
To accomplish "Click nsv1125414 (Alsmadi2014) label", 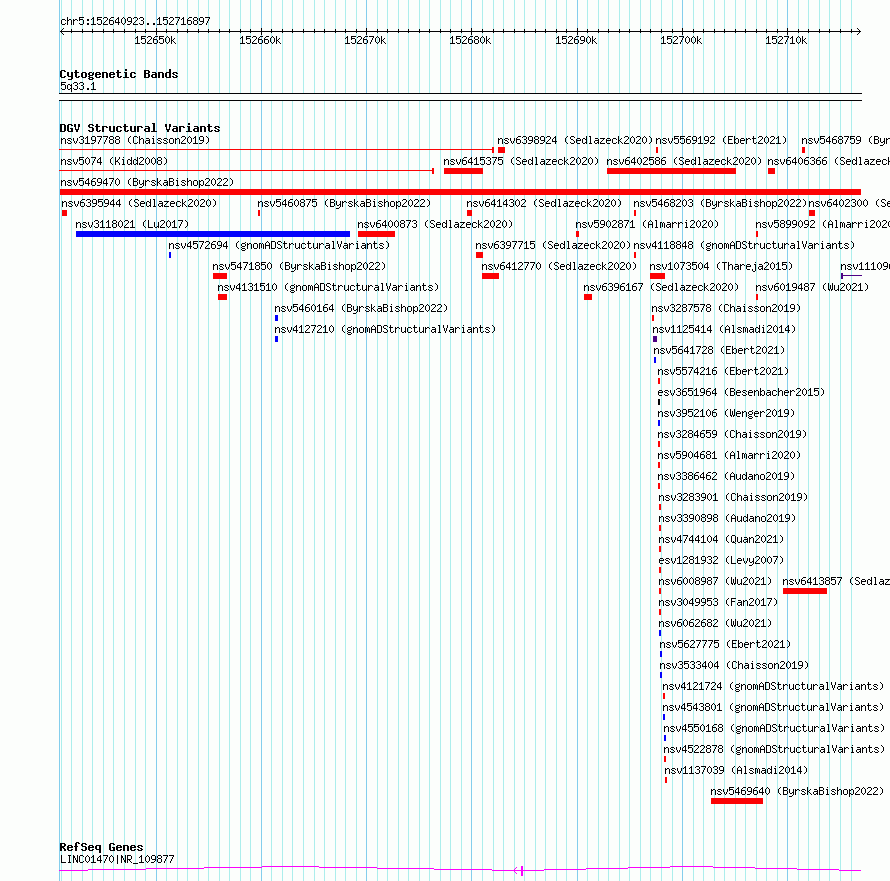I will click(724, 329).
